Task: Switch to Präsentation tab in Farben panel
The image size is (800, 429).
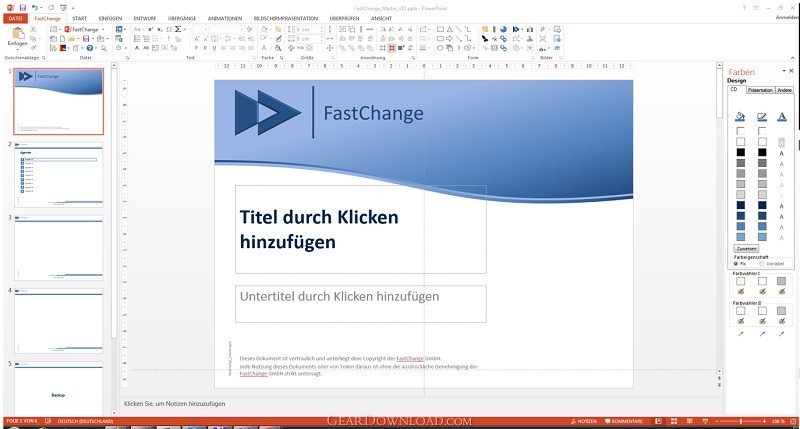Action: tap(760, 90)
